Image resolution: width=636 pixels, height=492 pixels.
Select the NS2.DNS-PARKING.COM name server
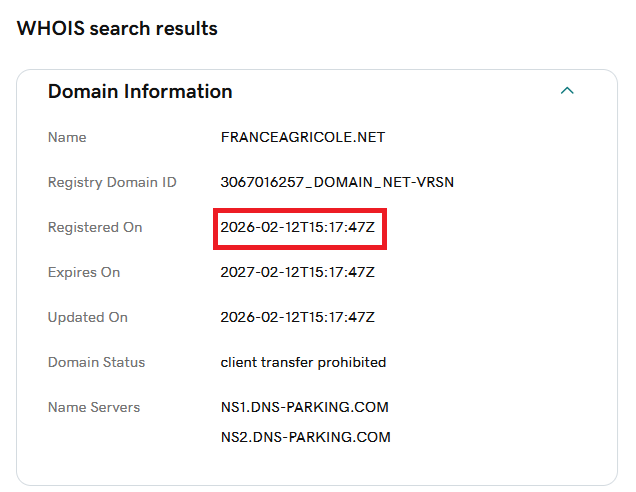coord(305,437)
